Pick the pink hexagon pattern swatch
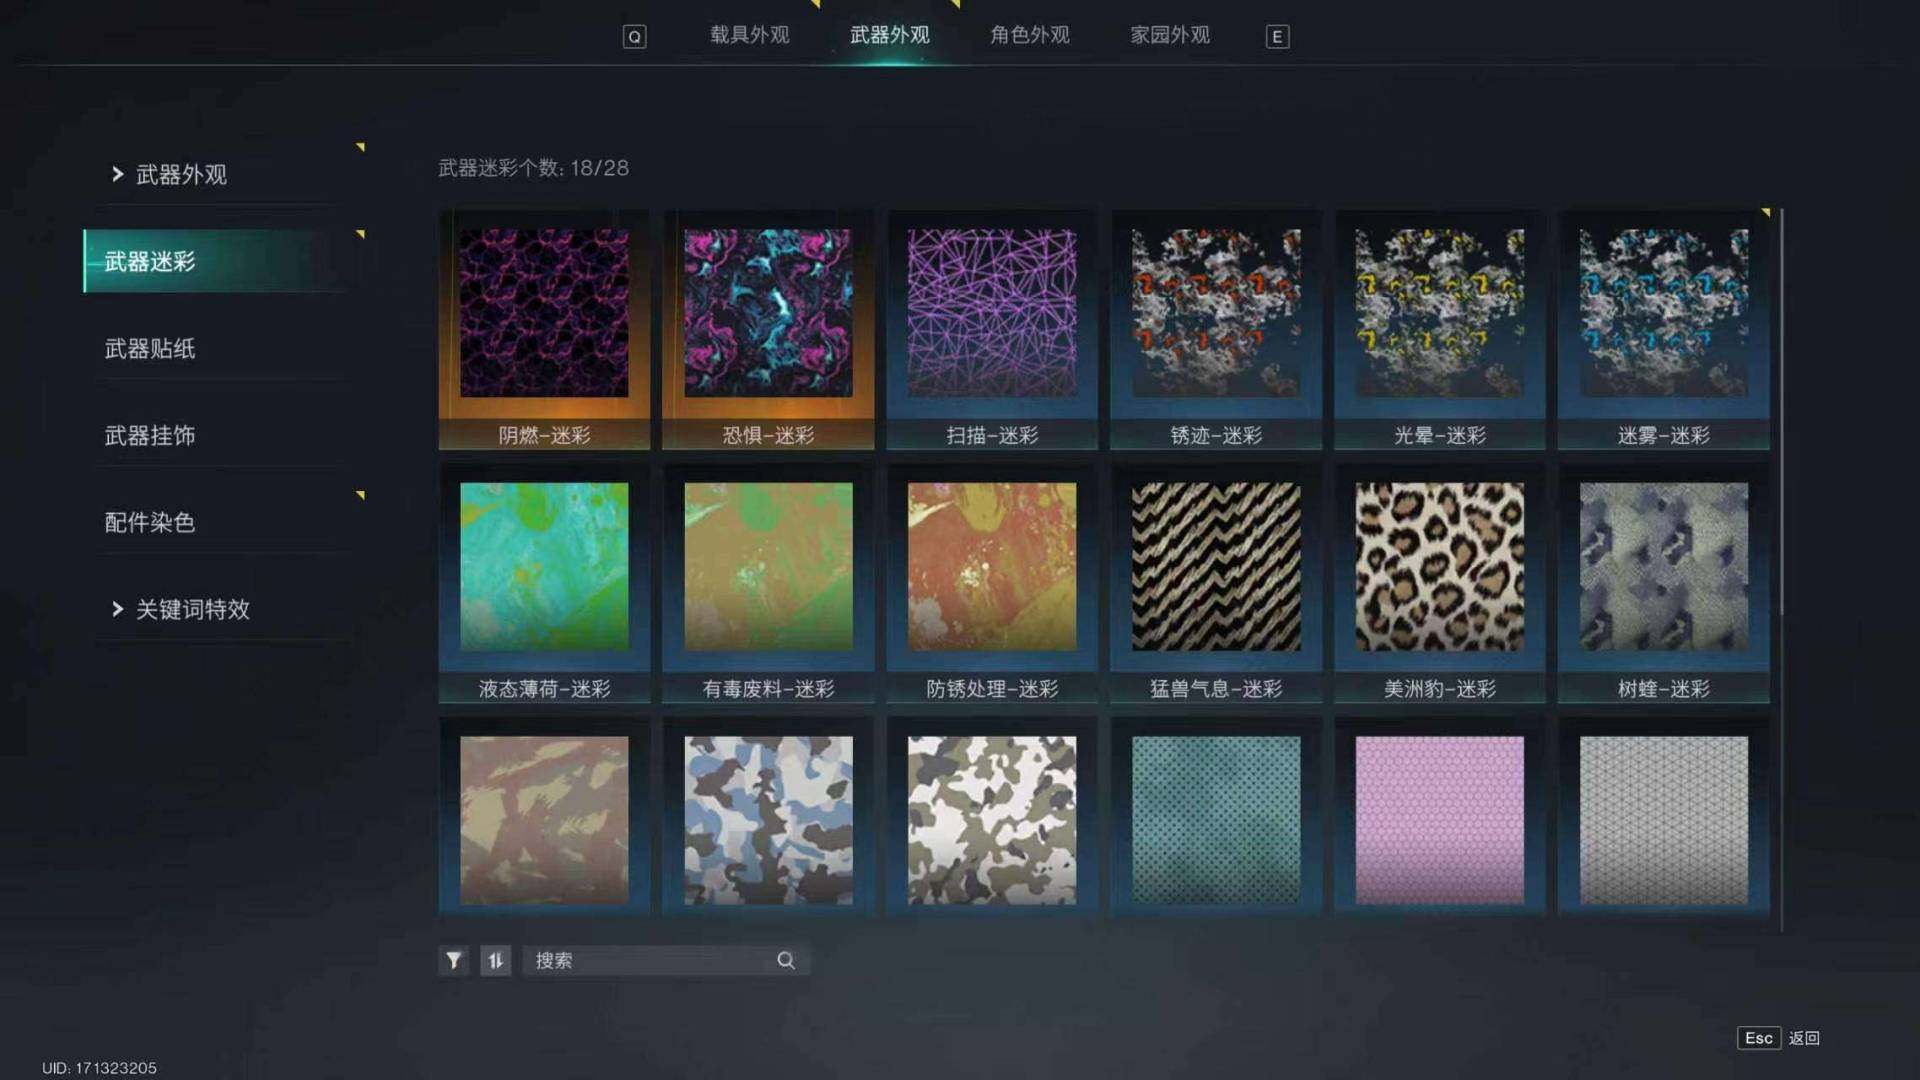Viewport: 1920px width, 1080px height. [1439, 820]
